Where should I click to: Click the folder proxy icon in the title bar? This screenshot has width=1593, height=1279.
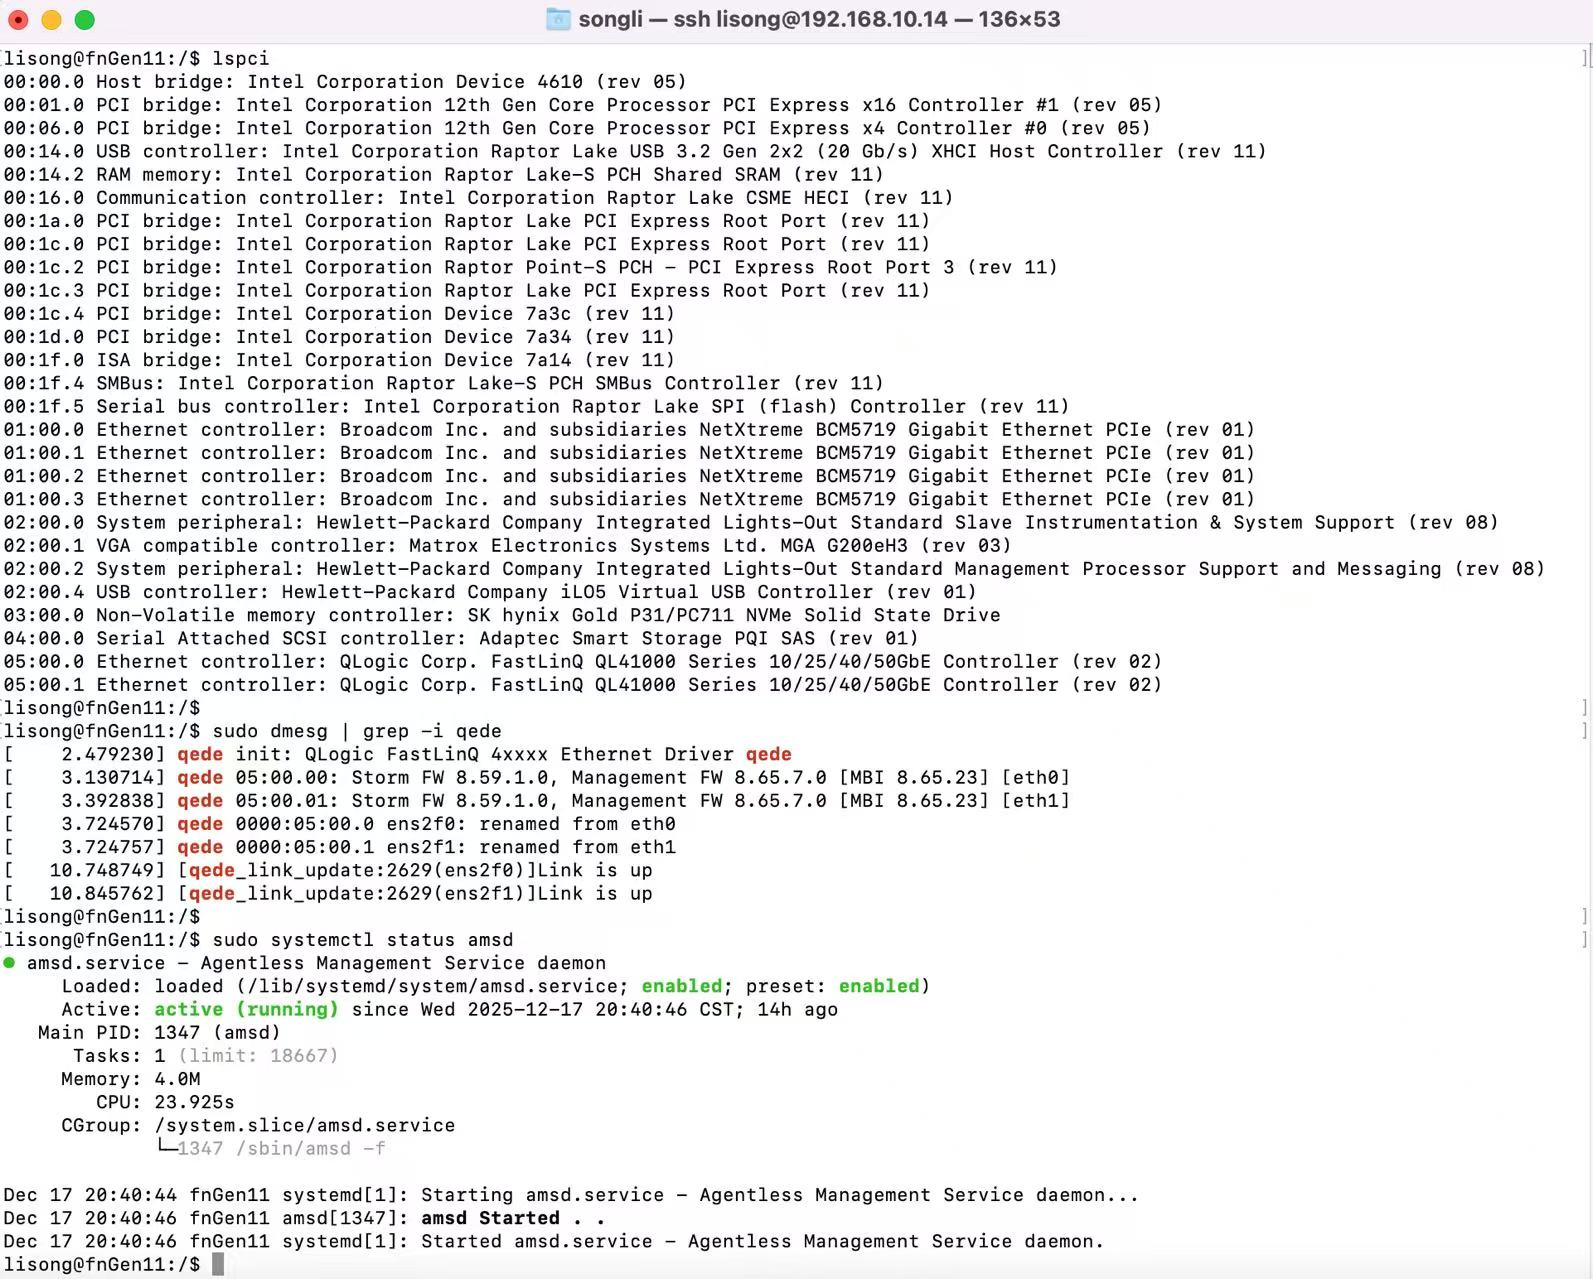558,19
